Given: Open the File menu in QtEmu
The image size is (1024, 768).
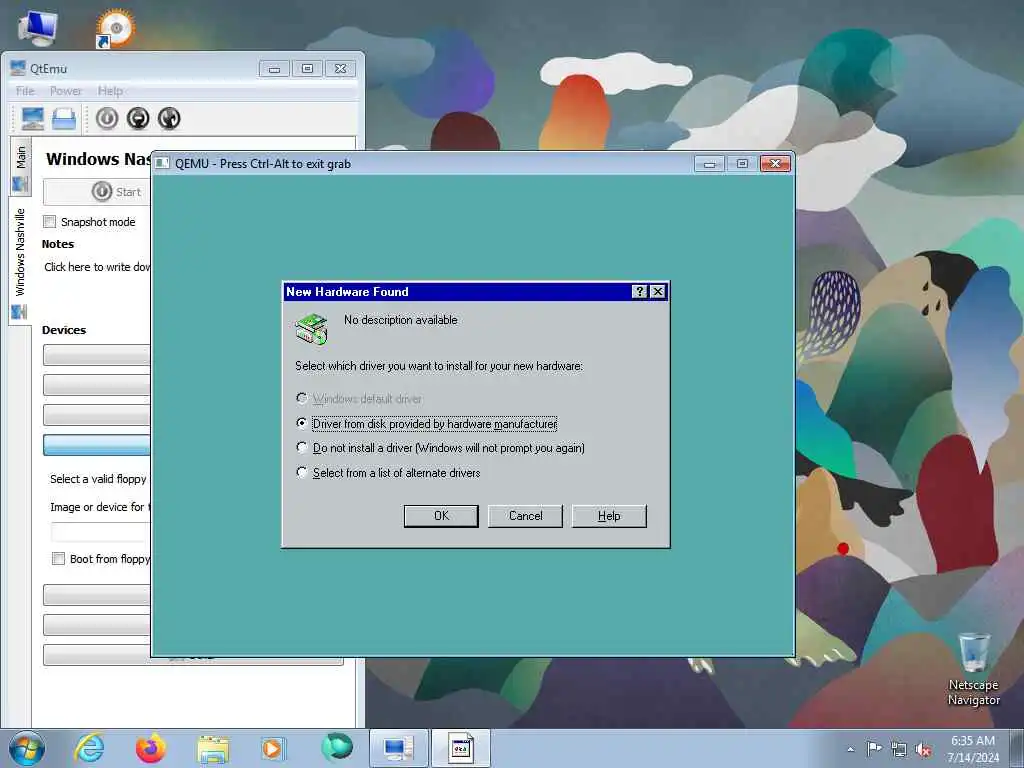Looking at the screenshot, I should [25, 91].
